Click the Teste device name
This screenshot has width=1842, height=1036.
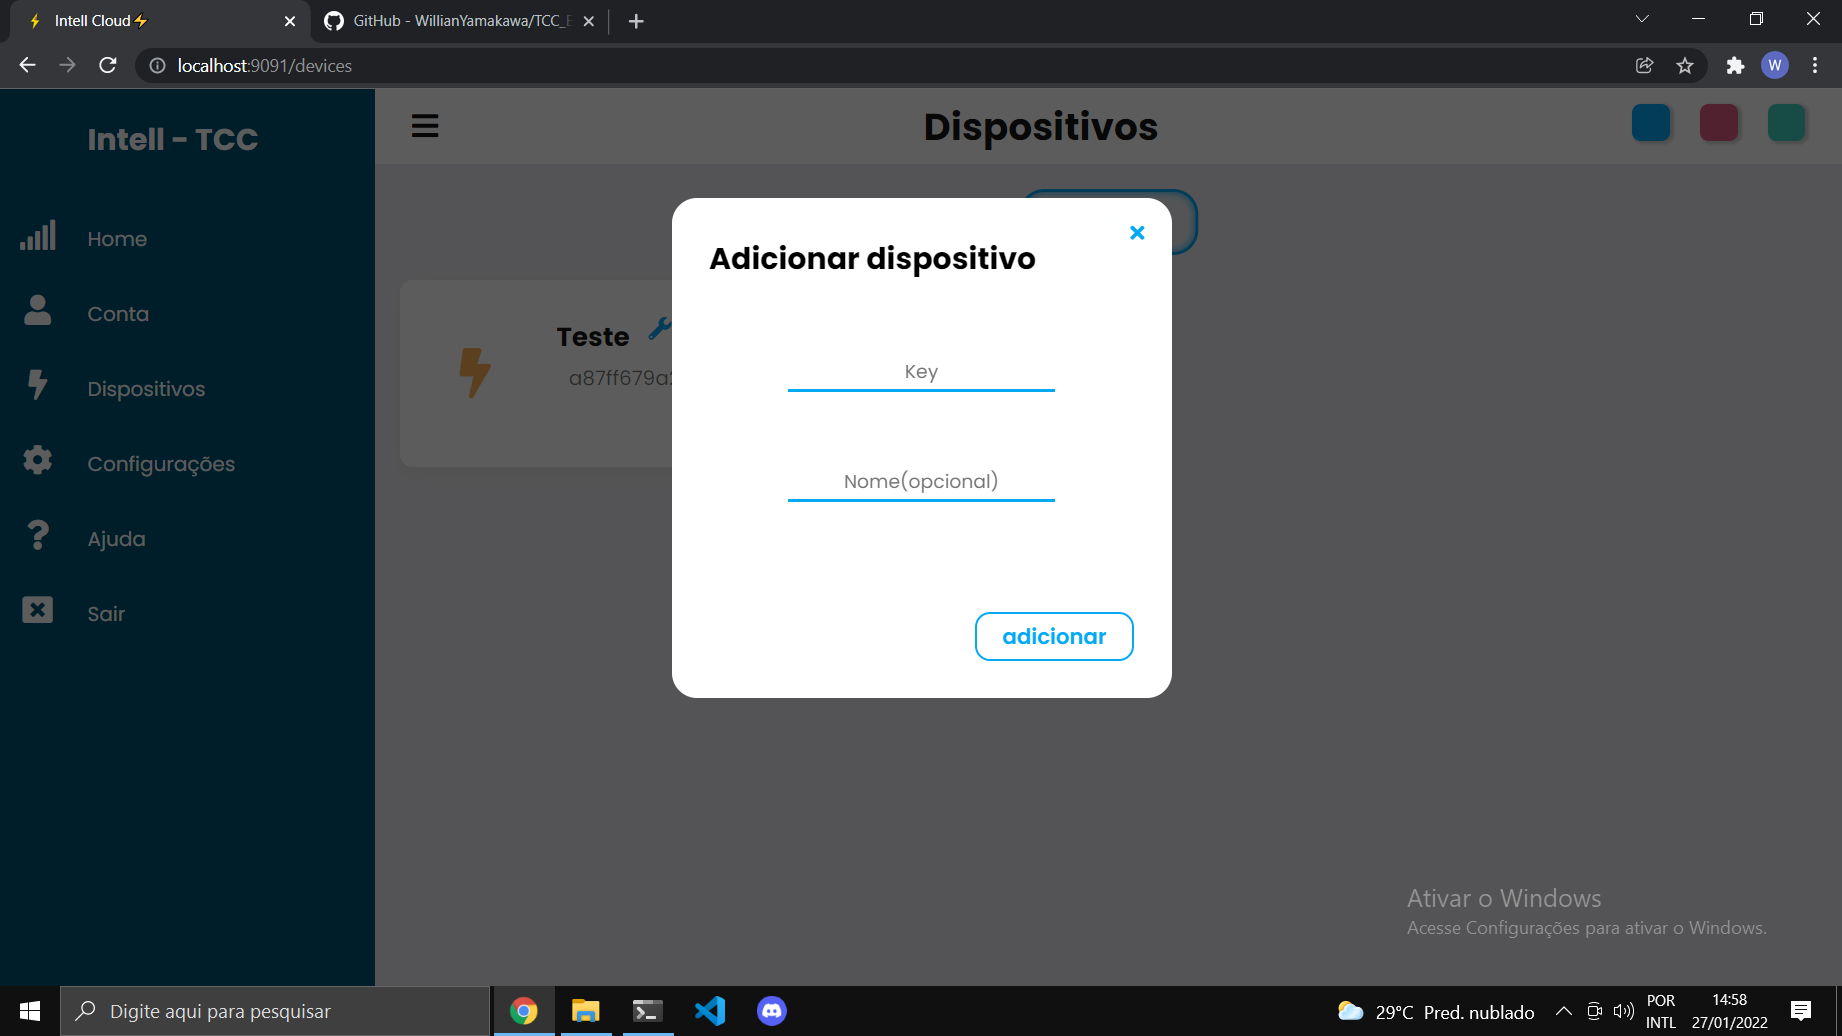tap(593, 337)
